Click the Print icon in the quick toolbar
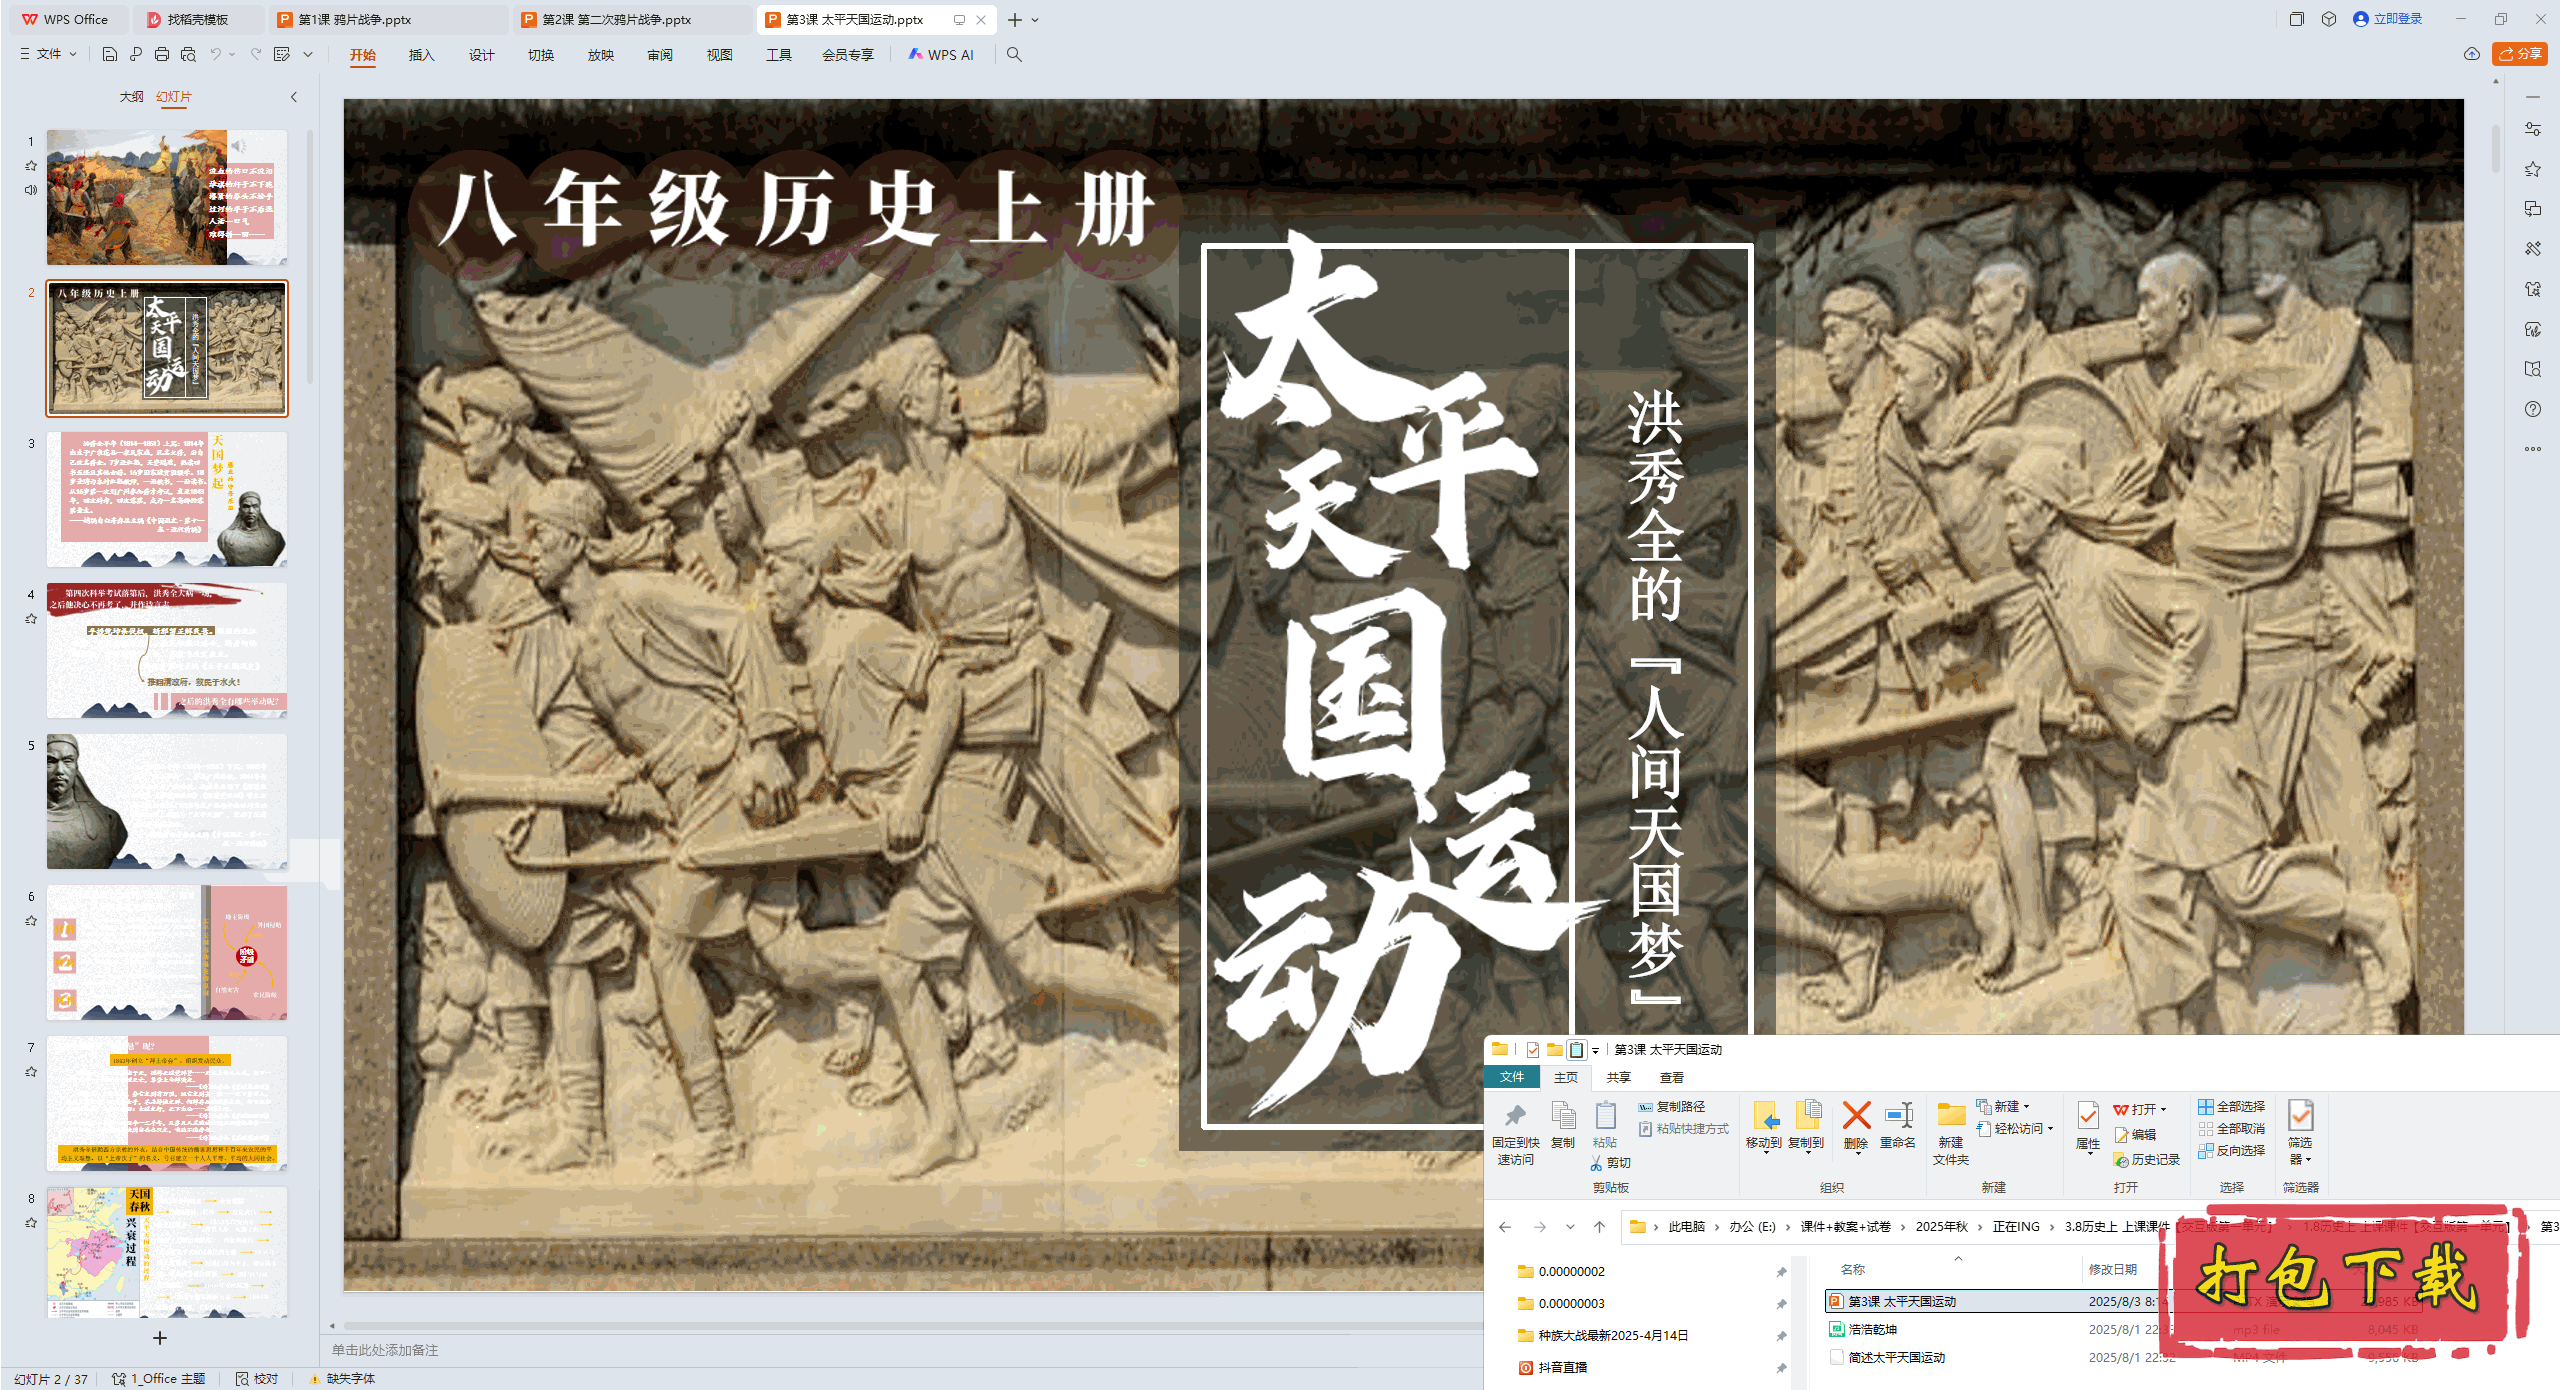2560x1390 pixels. pyautogui.click(x=162, y=54)
